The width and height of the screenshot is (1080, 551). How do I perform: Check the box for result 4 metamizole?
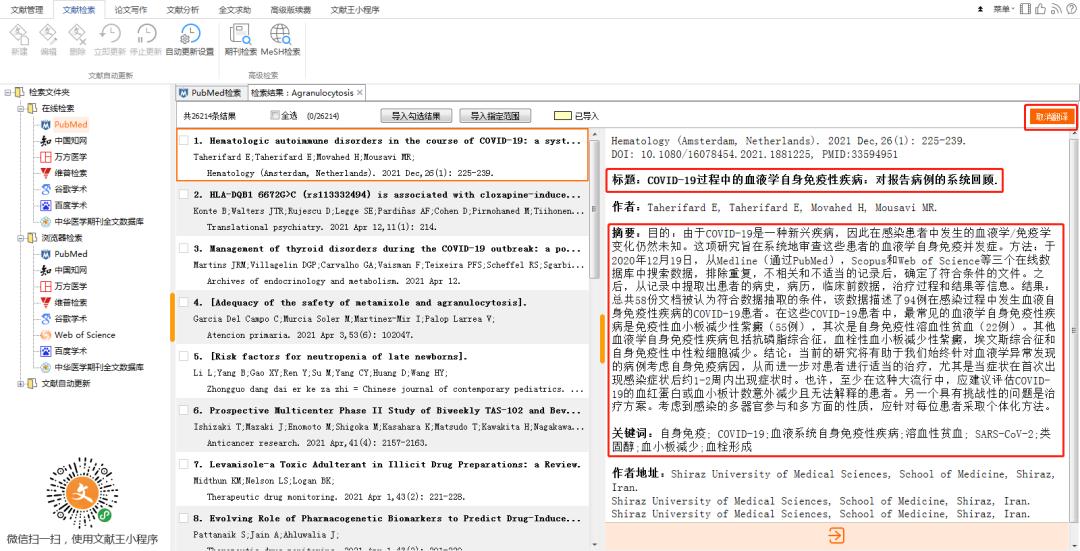(x=184, y=302)
